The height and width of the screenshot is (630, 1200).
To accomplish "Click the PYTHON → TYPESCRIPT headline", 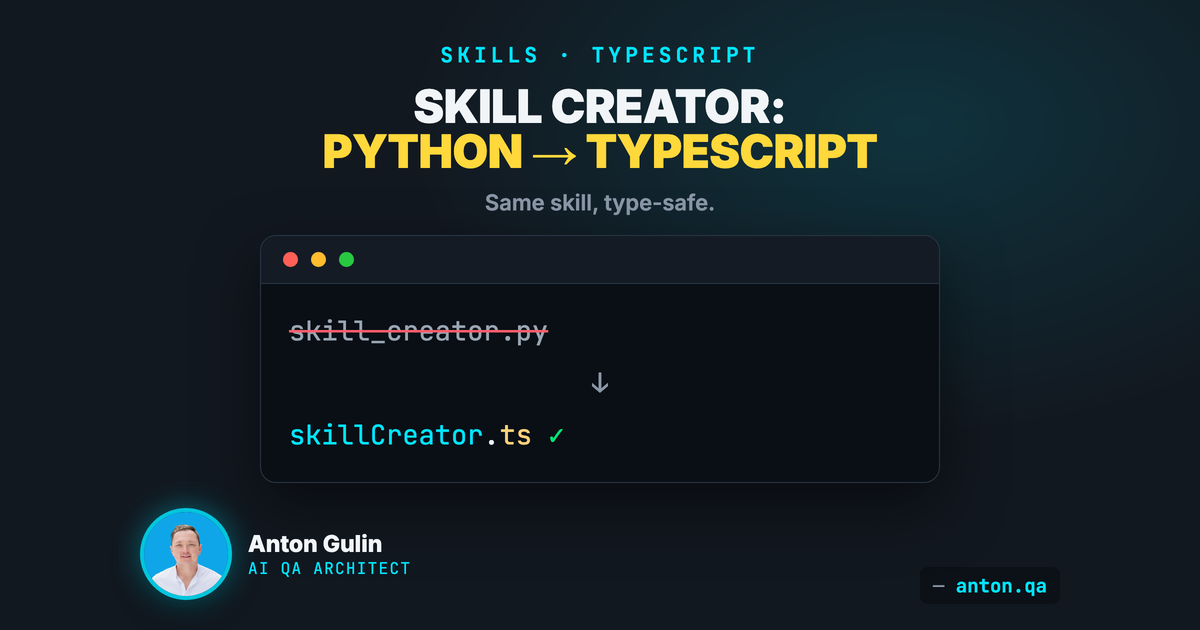I will tap(600, 152).
